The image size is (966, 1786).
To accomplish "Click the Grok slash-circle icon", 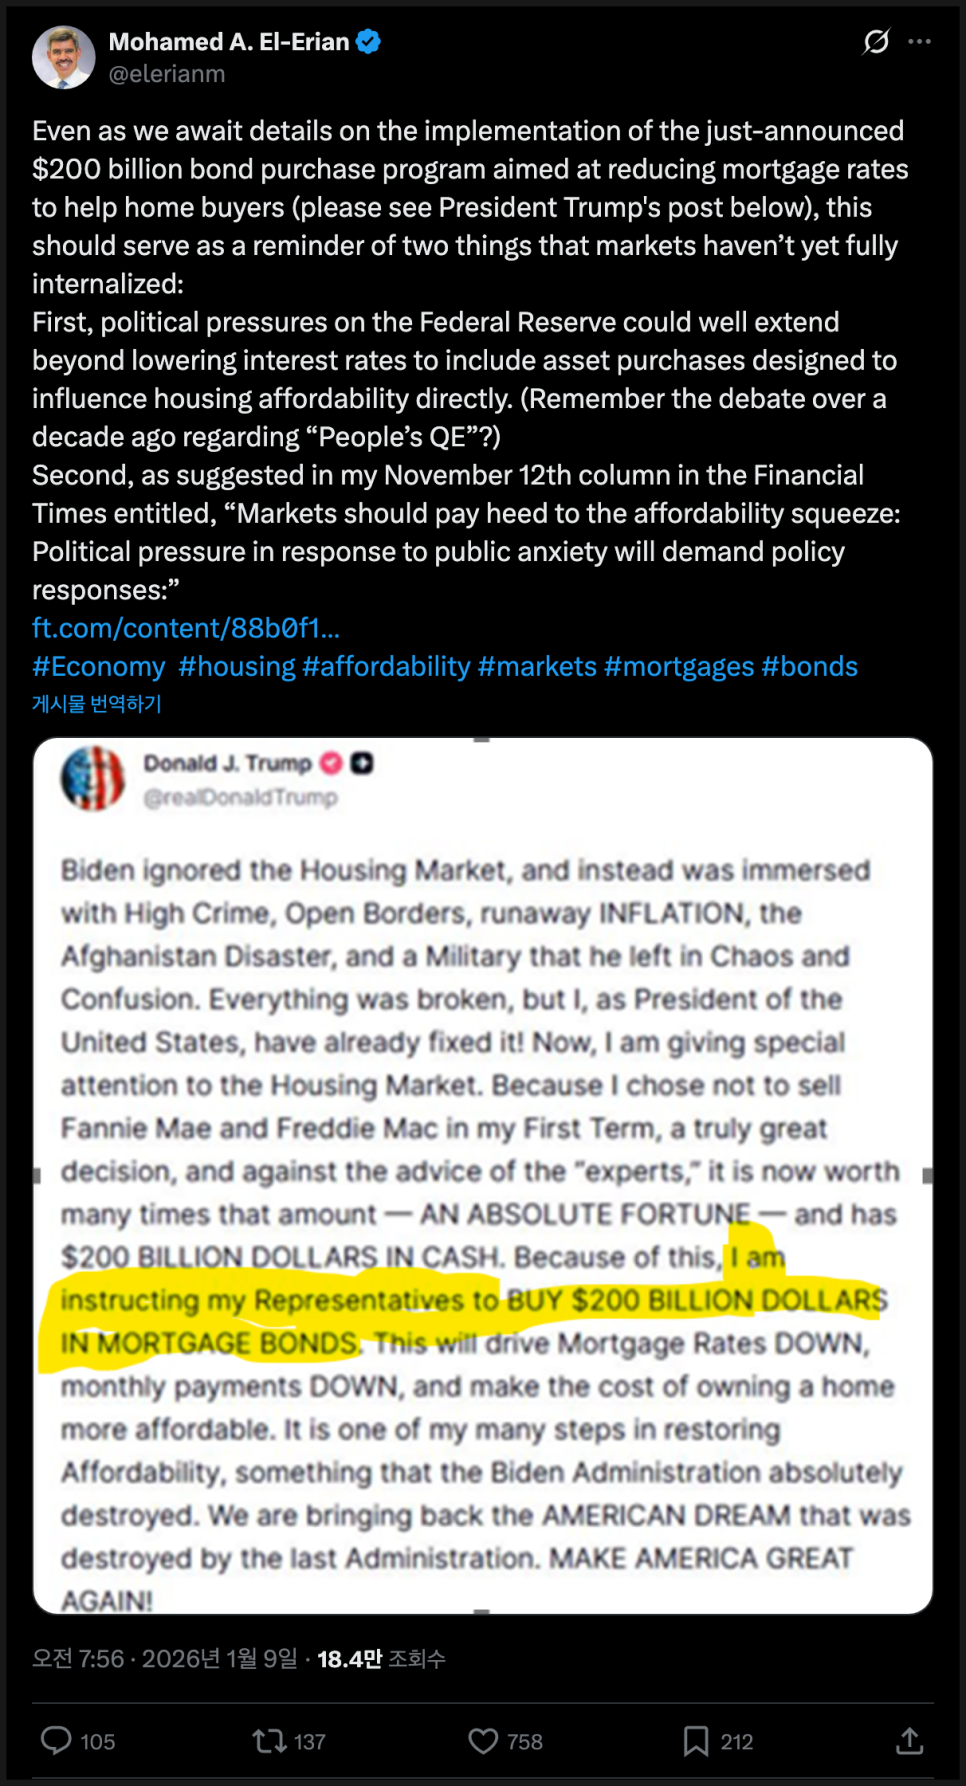I will pyautogui.click(x=876, y=41).
